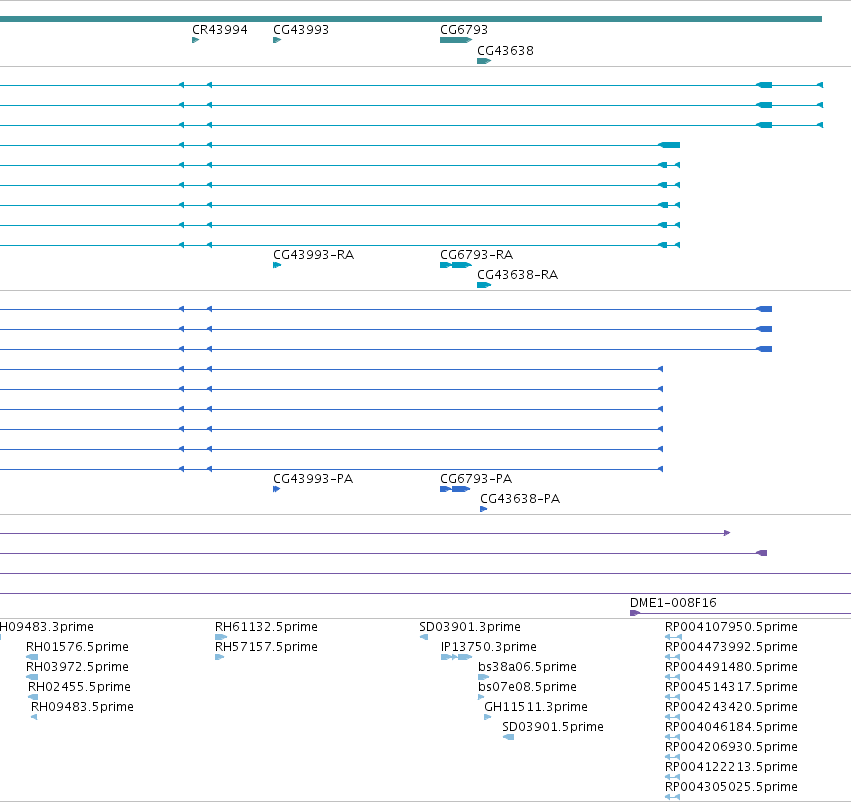Screen dimensions: 851x802
Task: Select the CG6793-PA protein label
Action: [x=476, y=479]
